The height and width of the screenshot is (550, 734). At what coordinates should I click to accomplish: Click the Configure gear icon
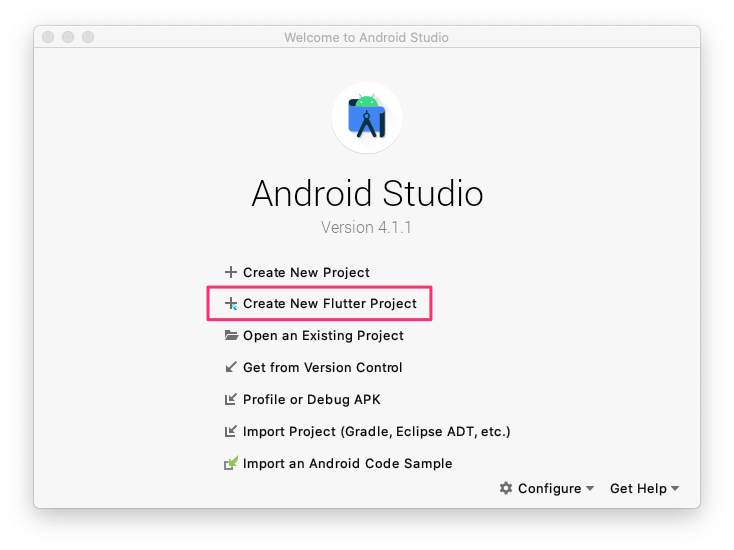(506, 488)
